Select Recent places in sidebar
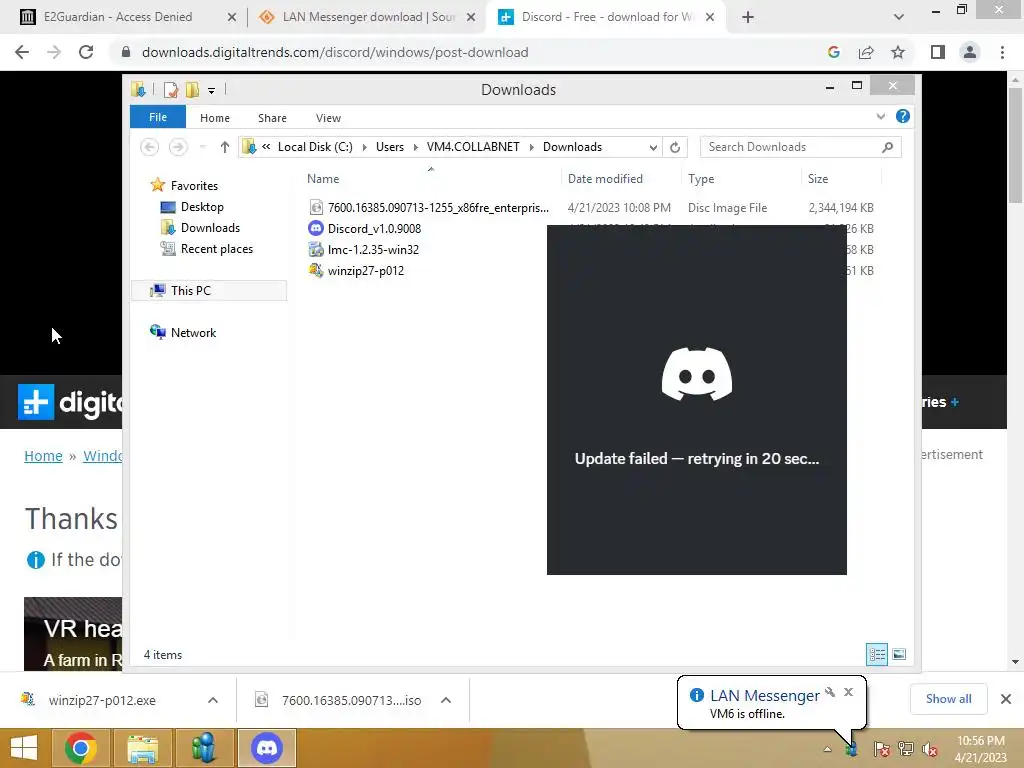Screen dimensions: 1024x768 pyautogui.click(x=216, y=249)
